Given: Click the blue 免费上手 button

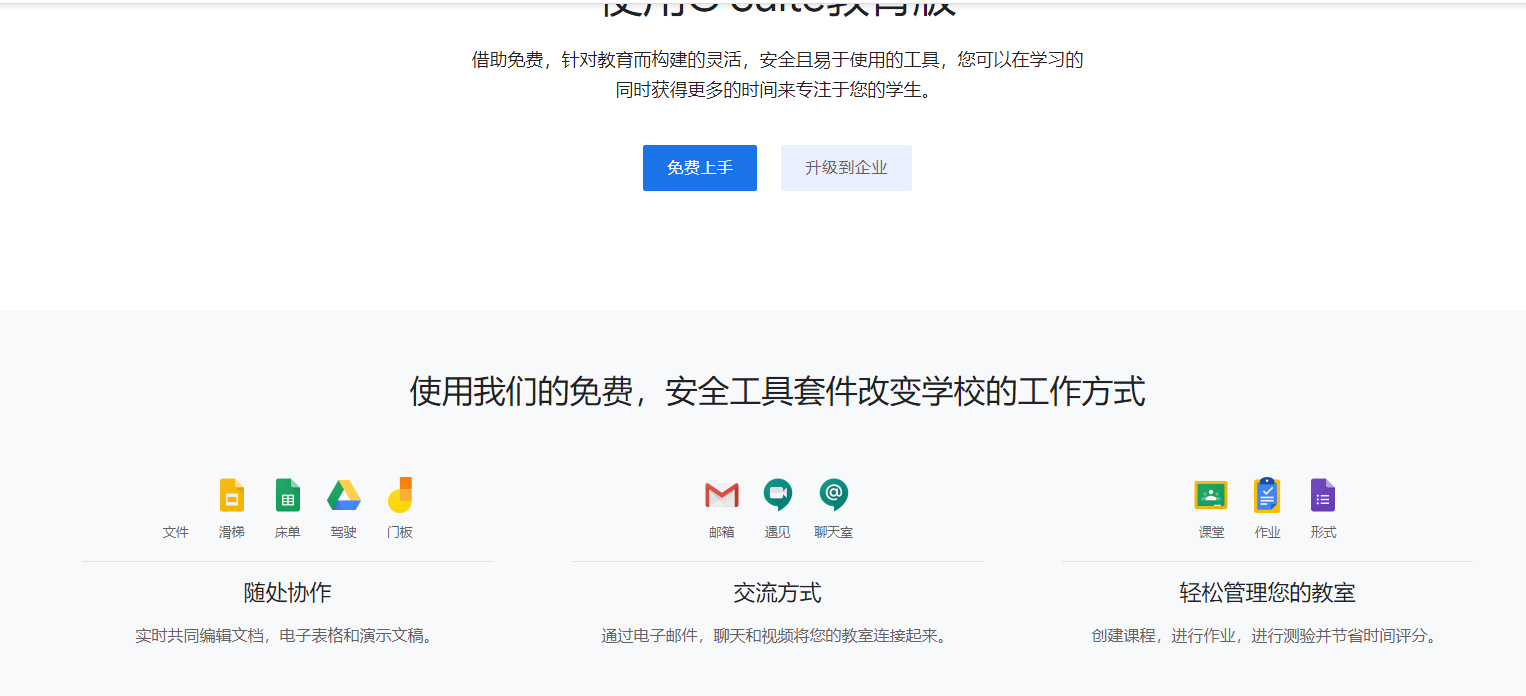Looking at the screenshot, I should coord(700,168).
